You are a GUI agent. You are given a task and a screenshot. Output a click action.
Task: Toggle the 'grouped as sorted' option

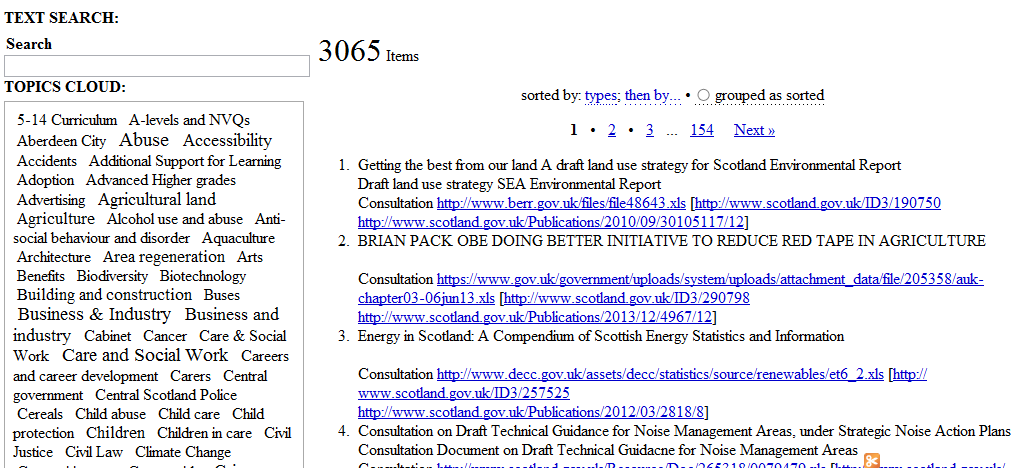704,96
